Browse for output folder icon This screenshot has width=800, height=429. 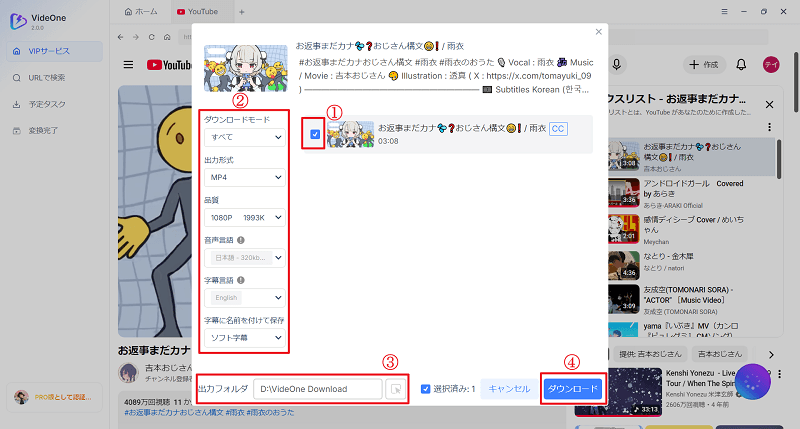[x=395, y=389]
